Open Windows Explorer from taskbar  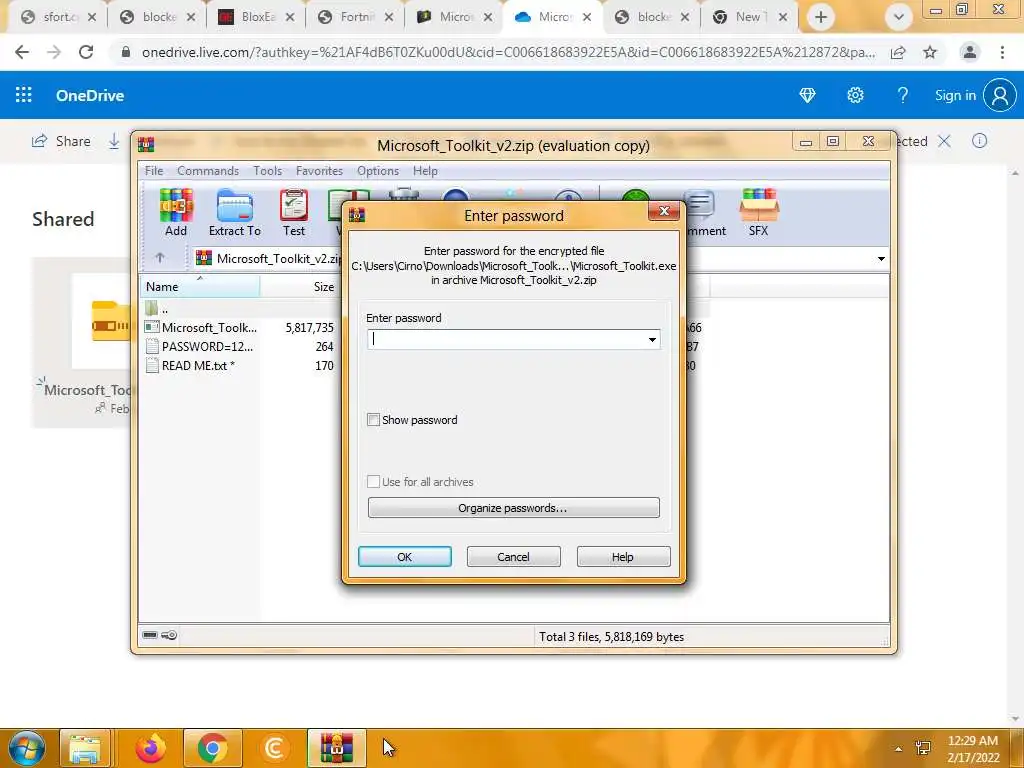pyautogui.click(x=85, y=748)
